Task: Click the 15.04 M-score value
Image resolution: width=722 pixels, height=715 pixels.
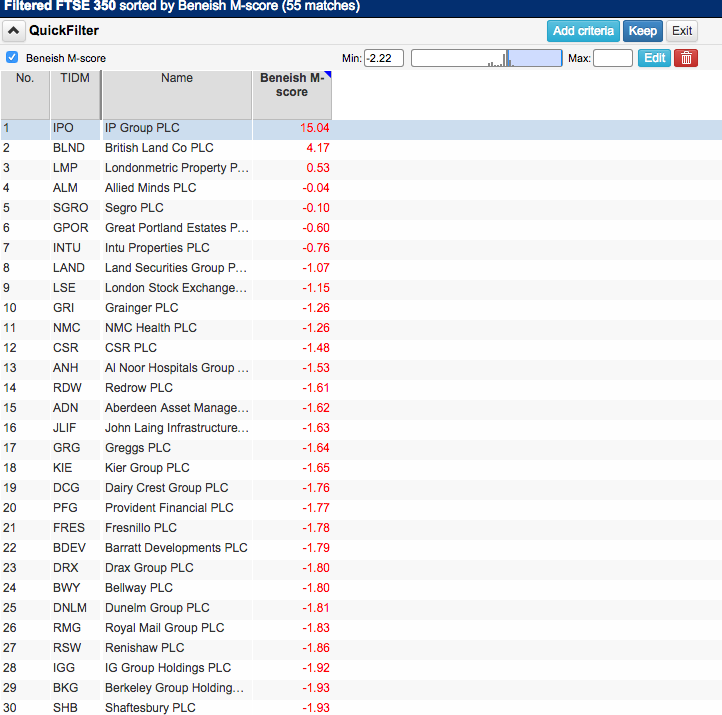Action: 314,128
